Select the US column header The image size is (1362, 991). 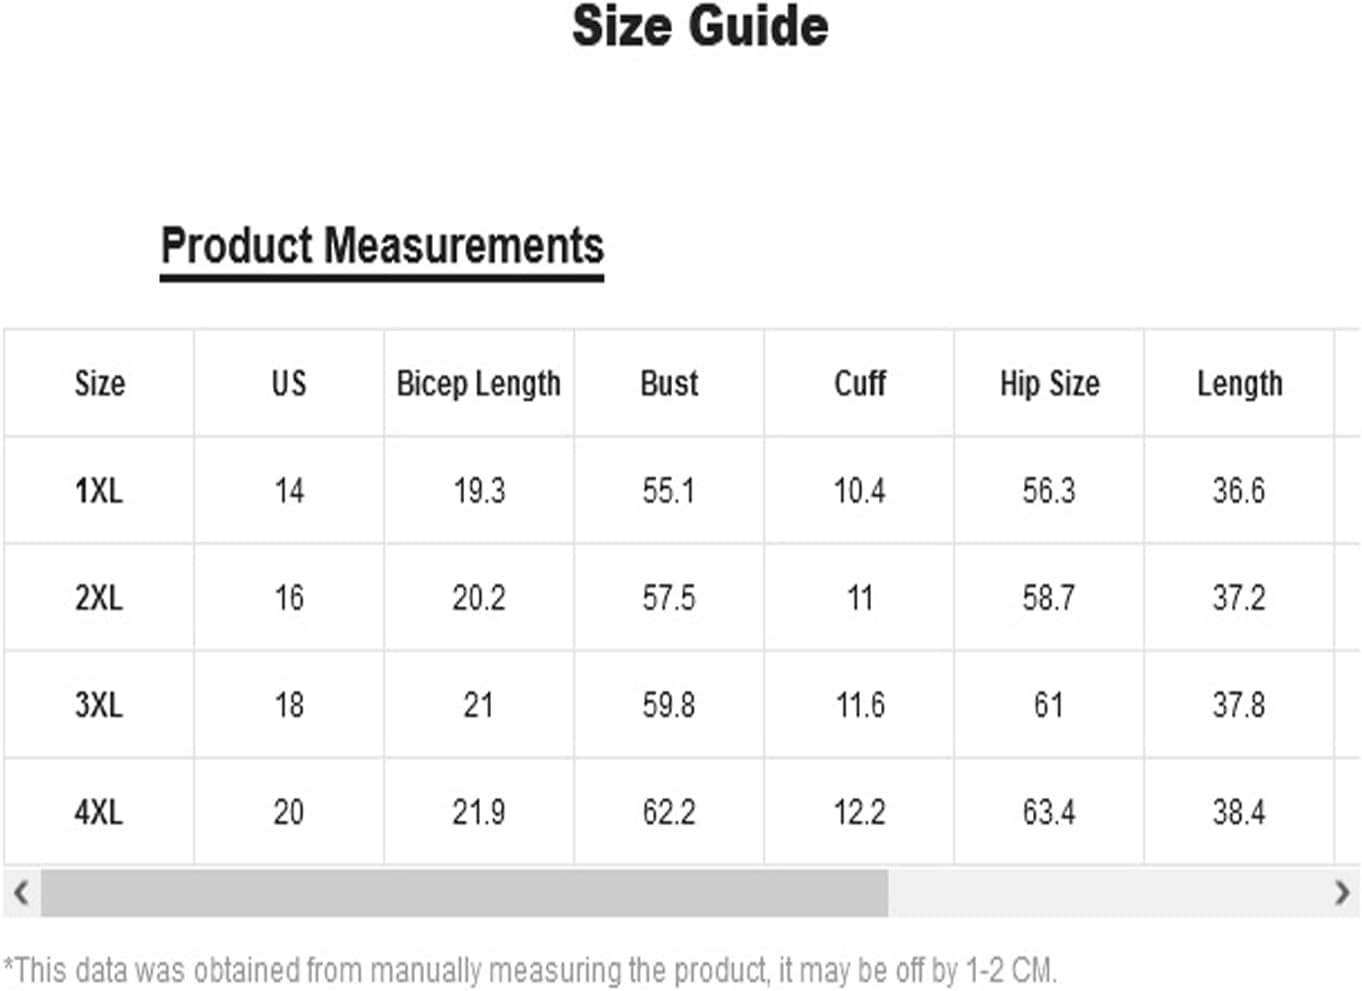pos(289,383)
